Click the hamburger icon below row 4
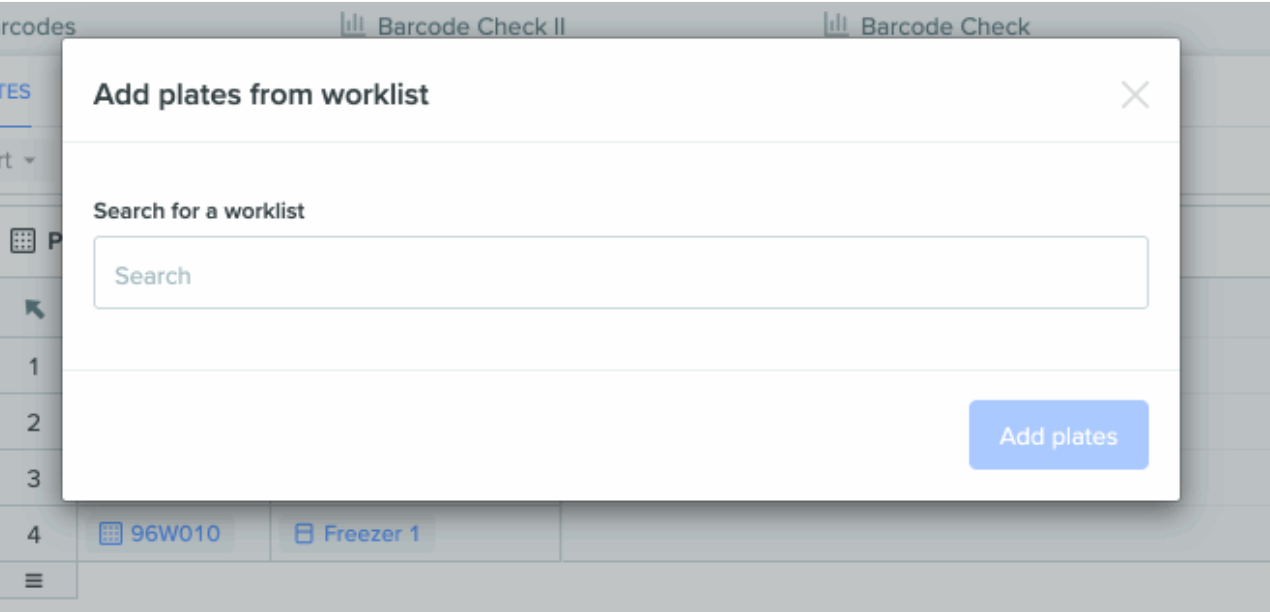This screenshot has height=612, width=1270. 34,580
